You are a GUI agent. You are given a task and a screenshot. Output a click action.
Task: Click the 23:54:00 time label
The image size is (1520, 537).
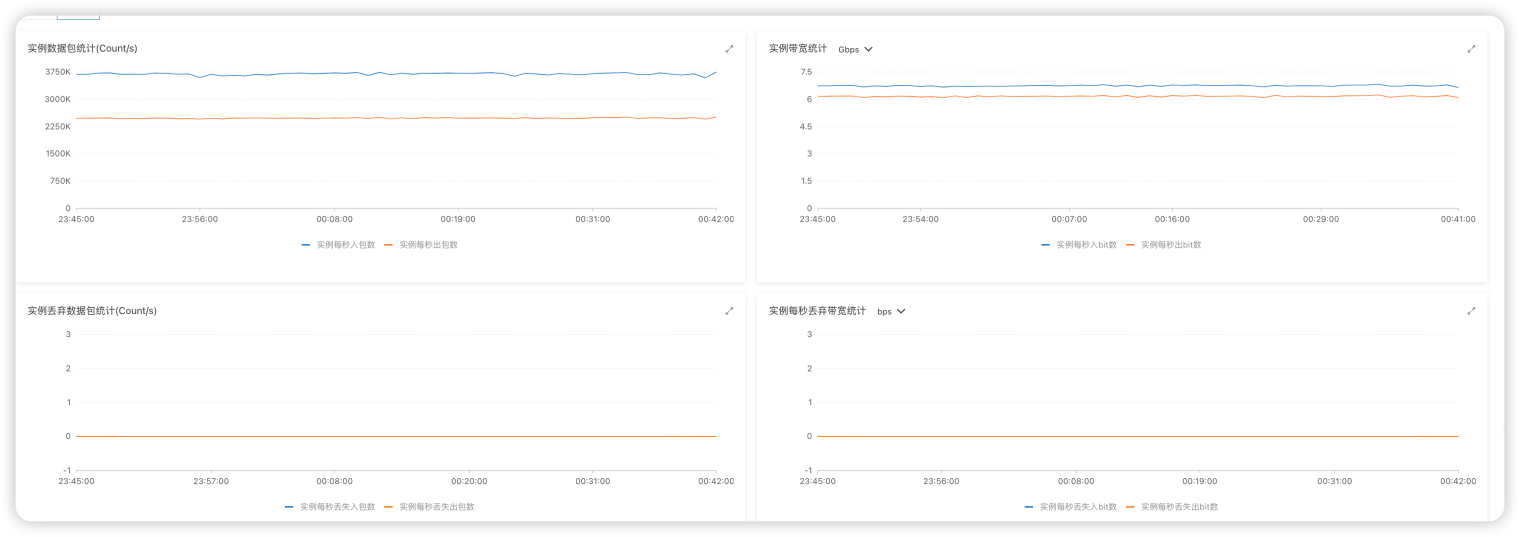[x=920, y=219]
